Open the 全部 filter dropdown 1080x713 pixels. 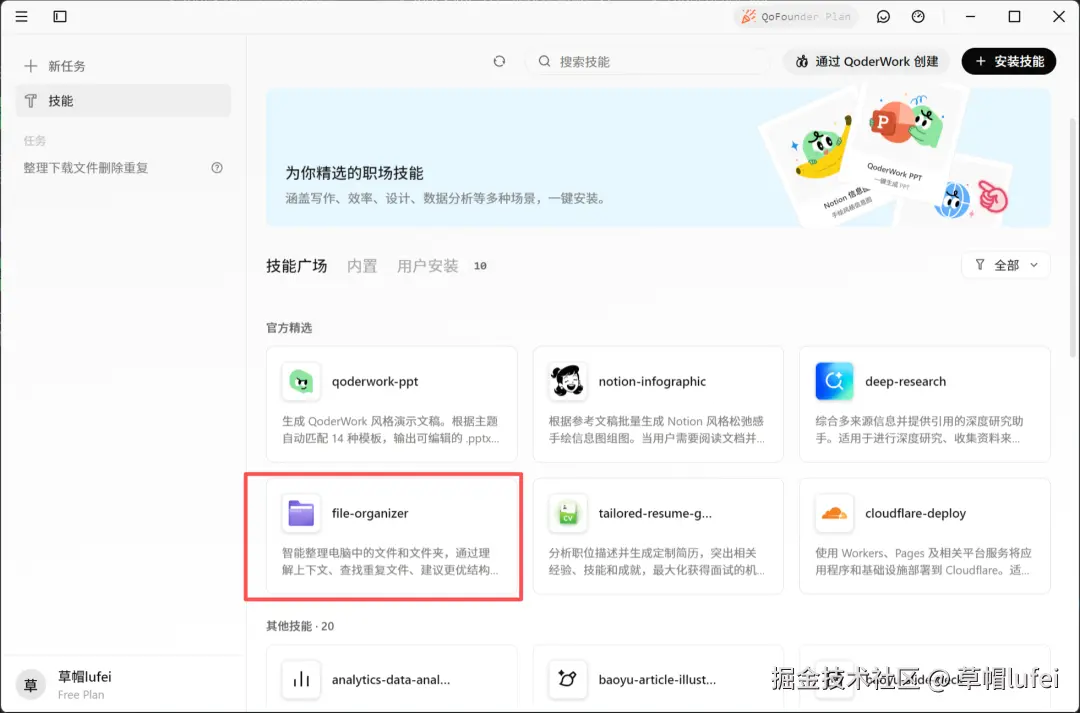pyautogui.click(x=1006, y=265)
